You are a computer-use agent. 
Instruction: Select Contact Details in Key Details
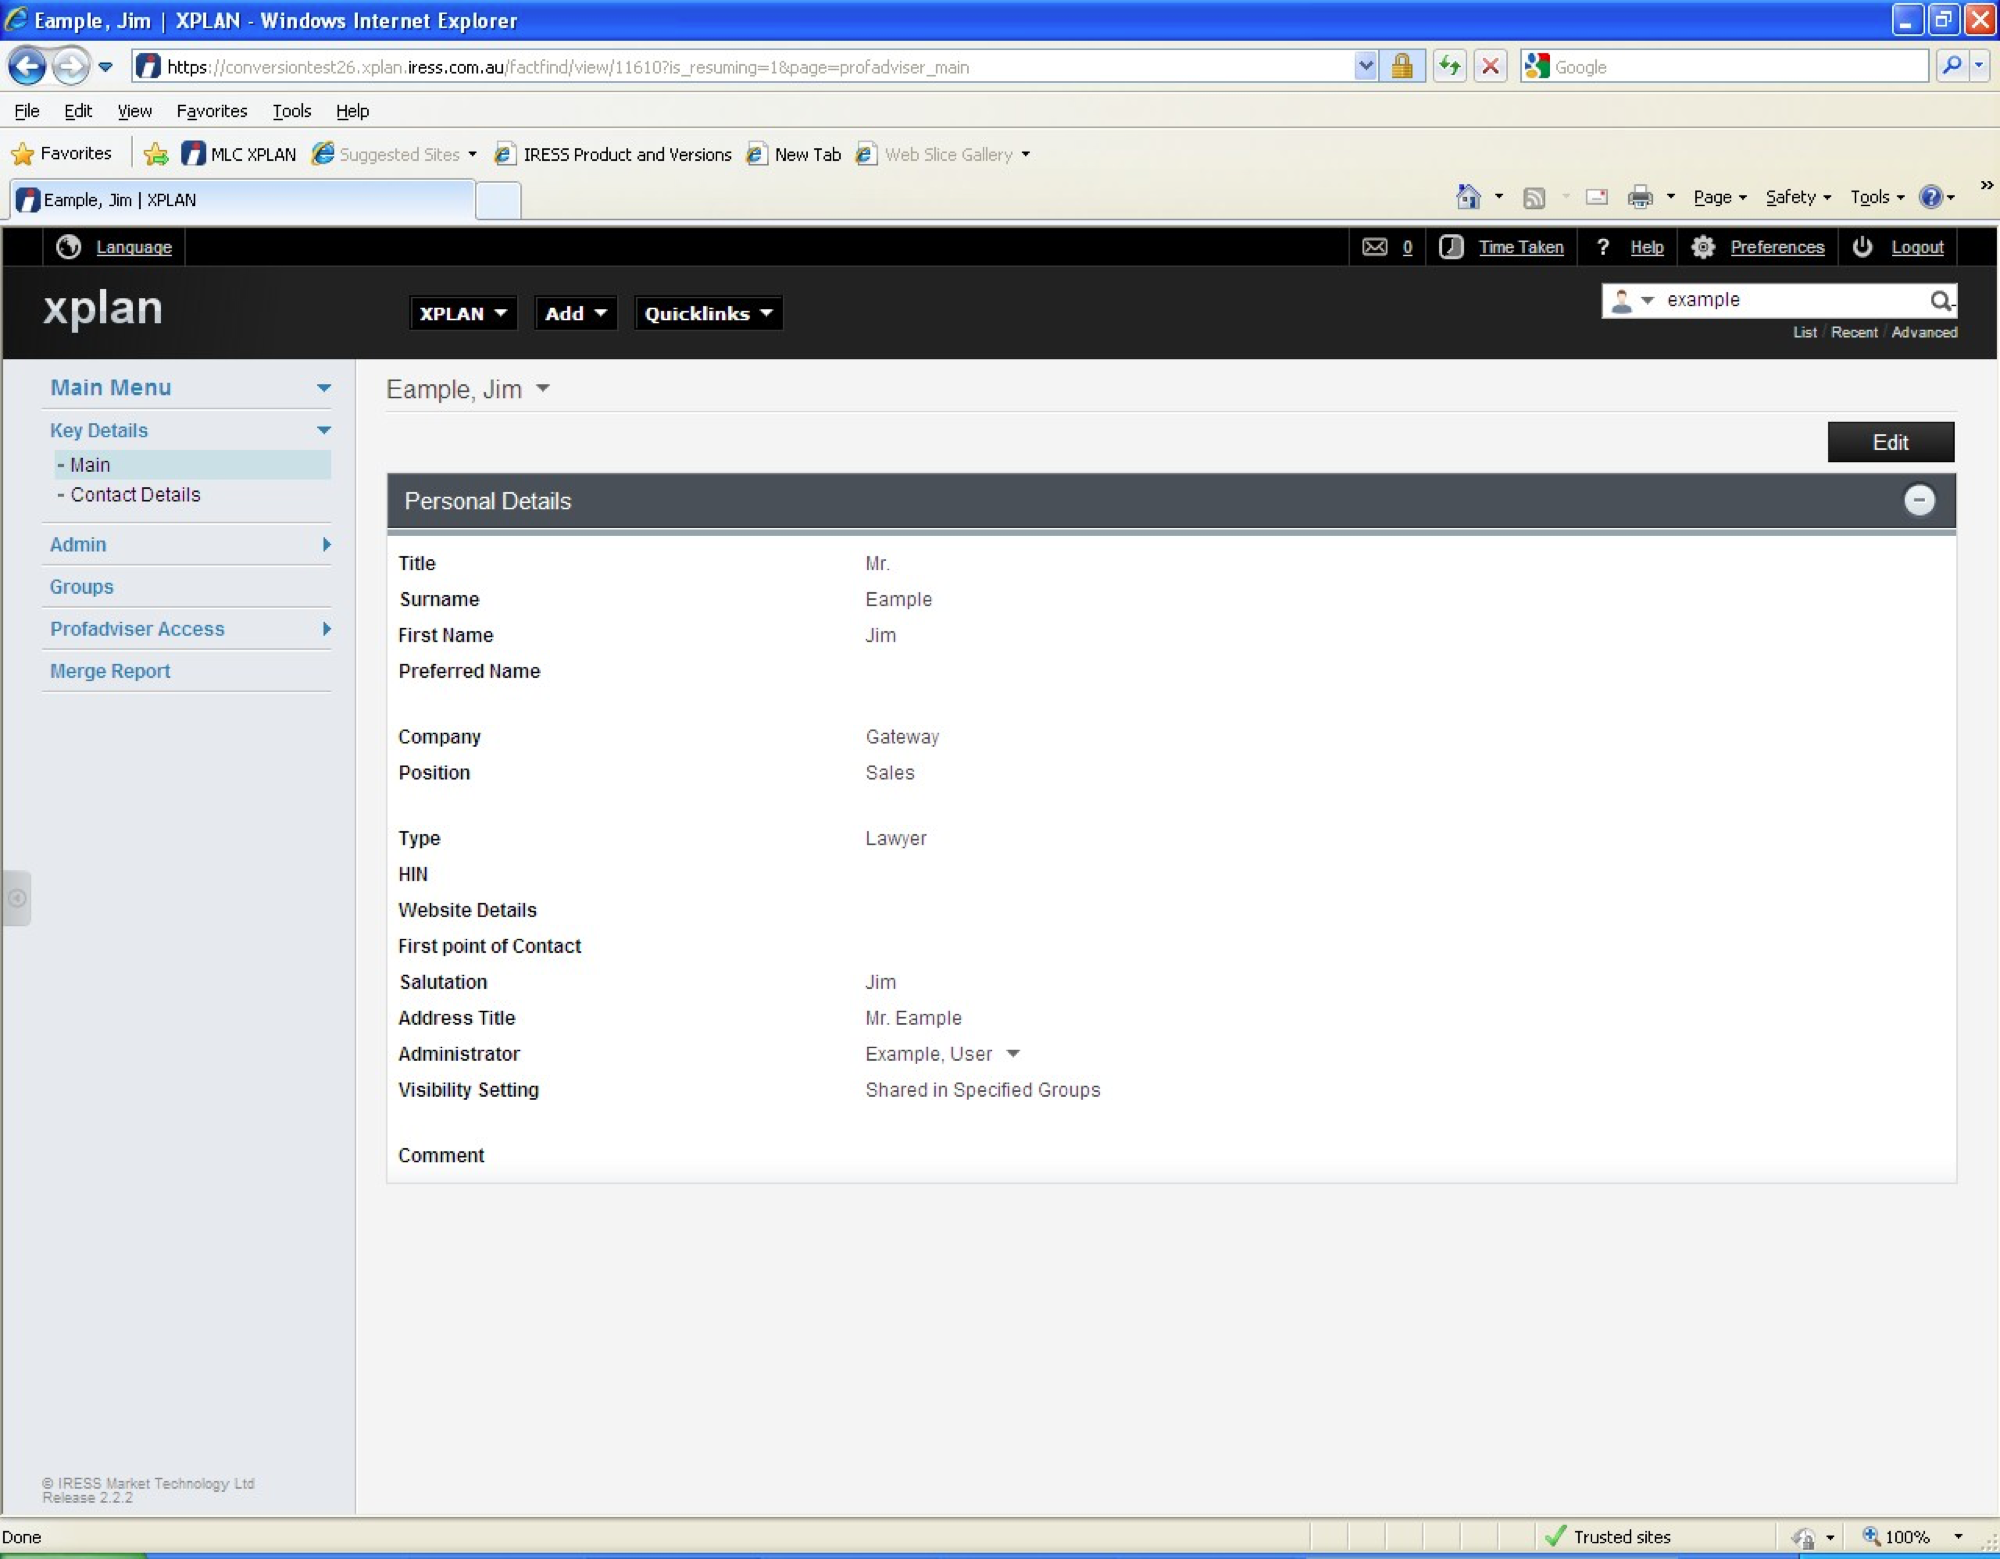[135, 495]
